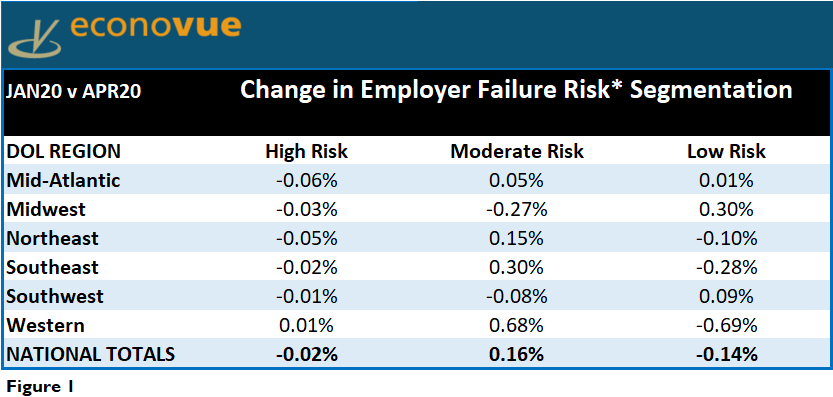Click national Moderate Risk total 0.16%
Viewport: 833px width, 397px height.
pos(517,354)
